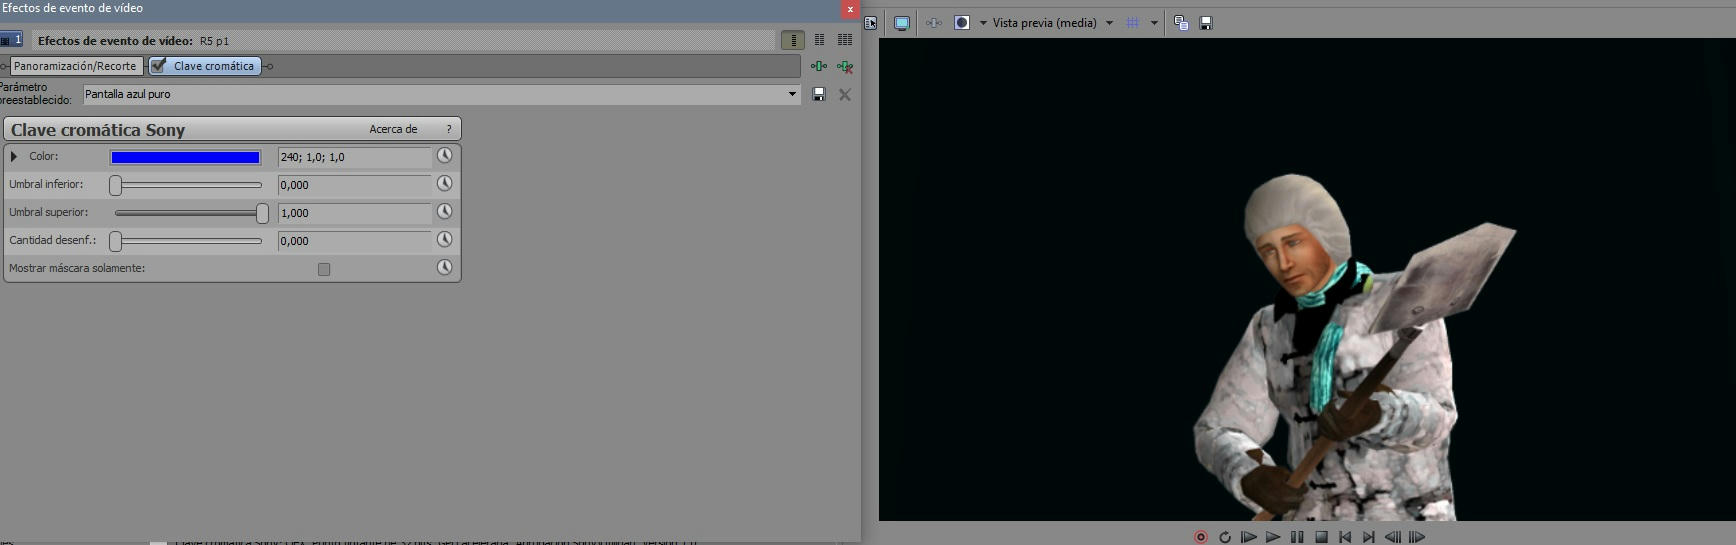The height and width of the screenshot is (545, 1736).
Task: Start recording in the preview transport
Action: [x=1201, y=537]
